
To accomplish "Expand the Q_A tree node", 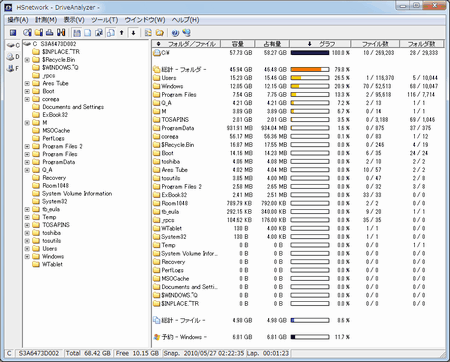I will 27,170.
